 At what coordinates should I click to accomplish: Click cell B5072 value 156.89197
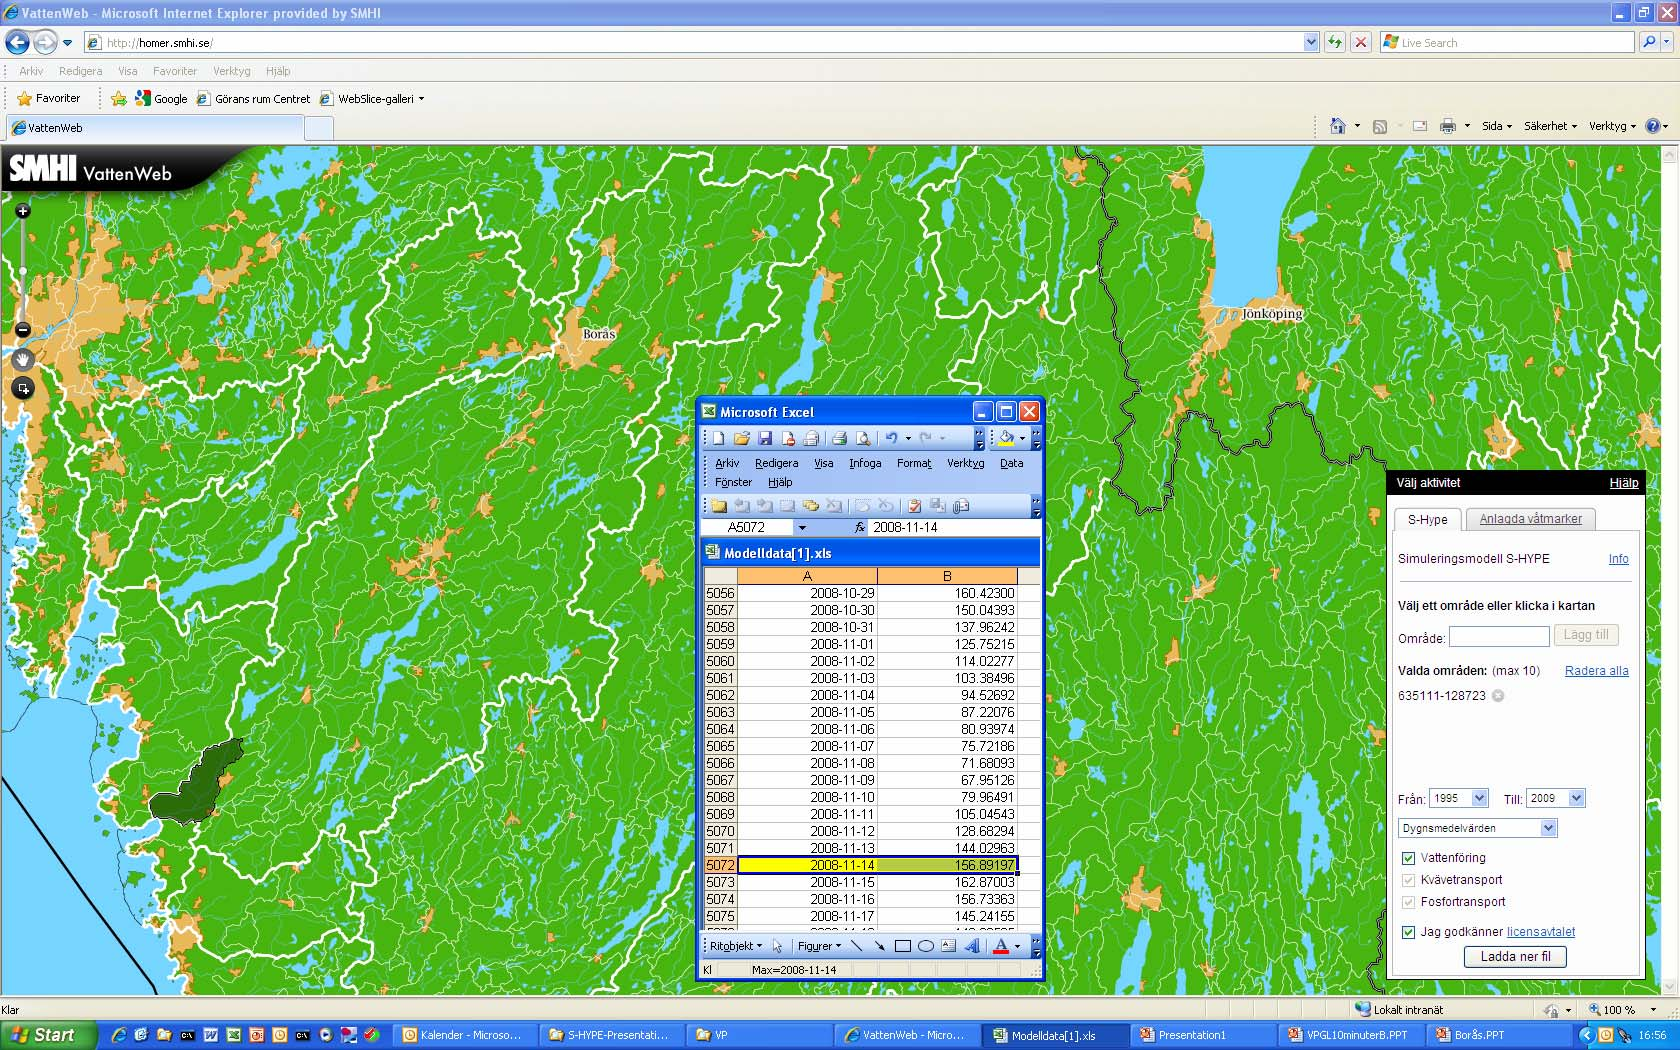click(x=946, y=865)
